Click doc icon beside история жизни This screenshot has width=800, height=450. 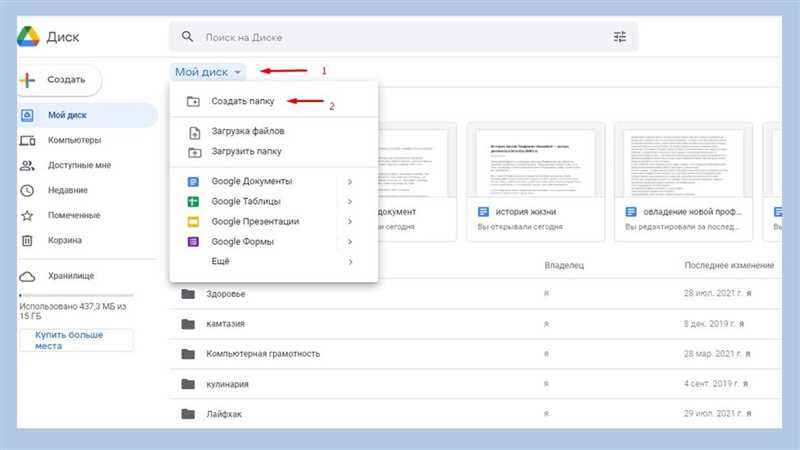[x=483, y=212]
